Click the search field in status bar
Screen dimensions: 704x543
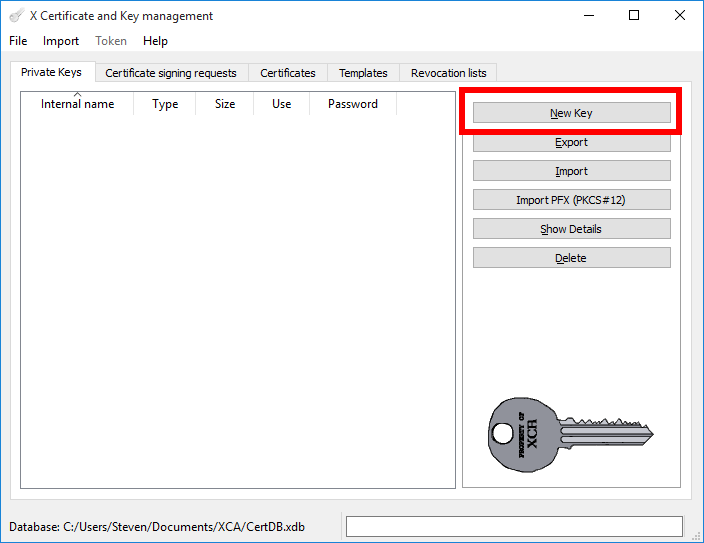pos(514,527)
